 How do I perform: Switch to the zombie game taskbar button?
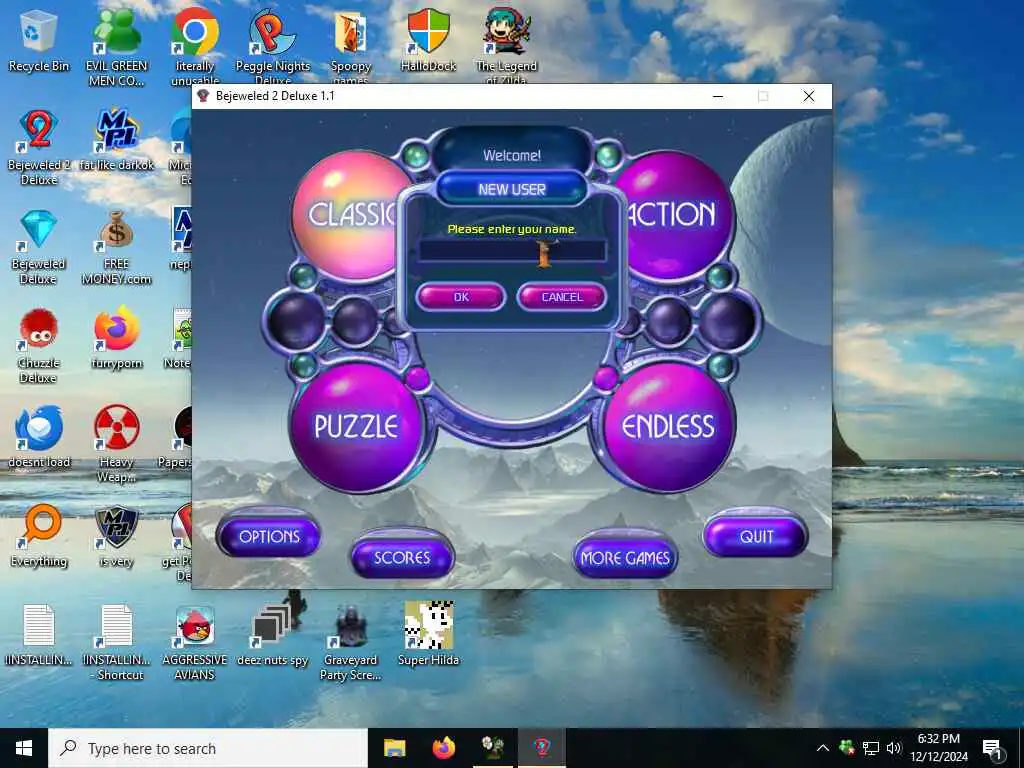point(493,748)
